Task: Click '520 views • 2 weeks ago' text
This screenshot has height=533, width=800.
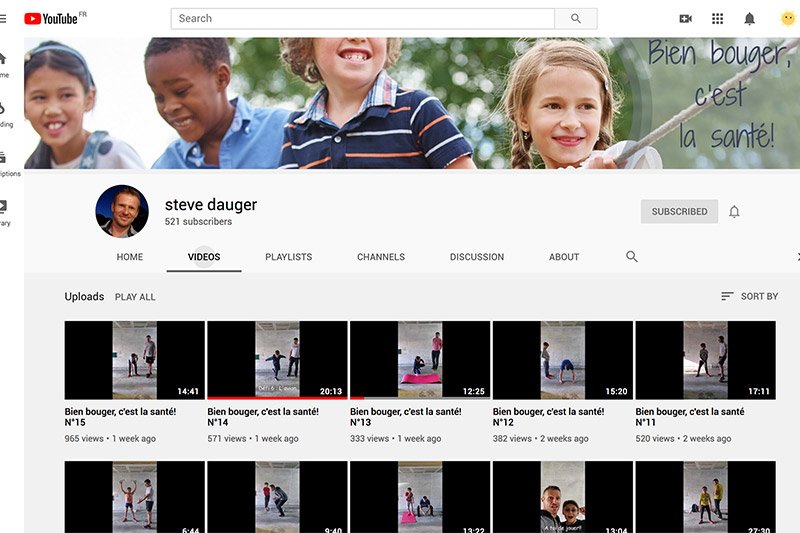Action: click(x=683, y=439)
